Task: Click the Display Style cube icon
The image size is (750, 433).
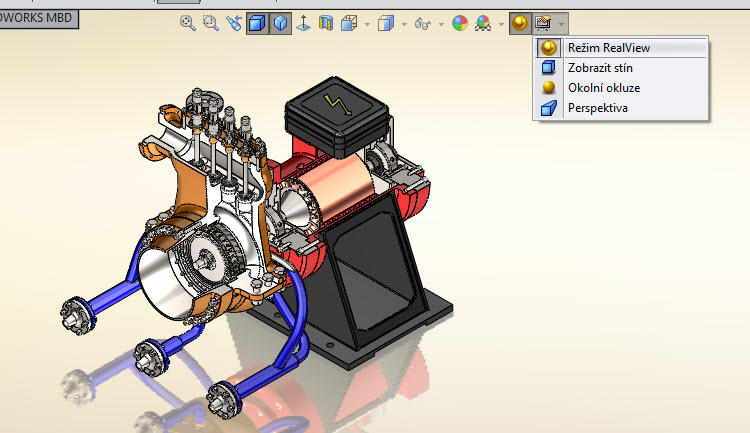Action: point(386,23)
